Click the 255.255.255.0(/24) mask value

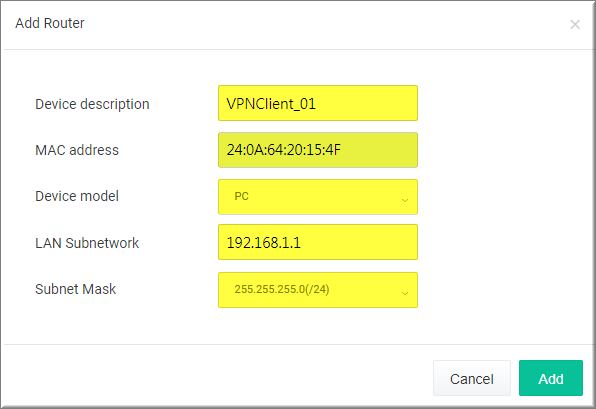282,289
